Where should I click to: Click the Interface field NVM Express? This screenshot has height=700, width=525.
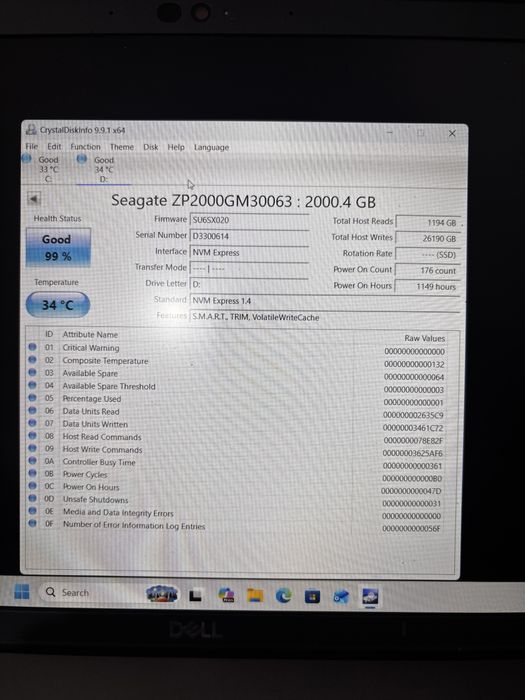[x=249, y=252]
